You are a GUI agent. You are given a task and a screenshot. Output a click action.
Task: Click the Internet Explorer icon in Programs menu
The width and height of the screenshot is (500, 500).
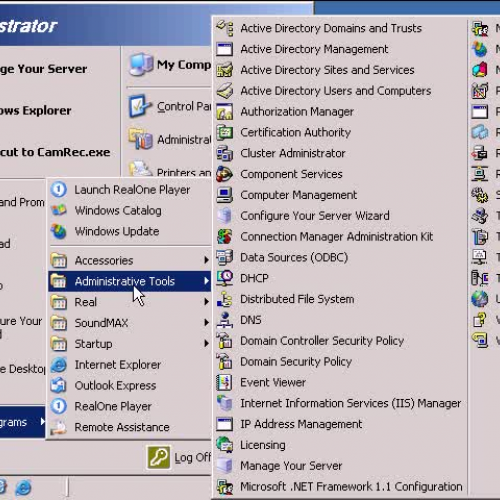tap(59, 365)
